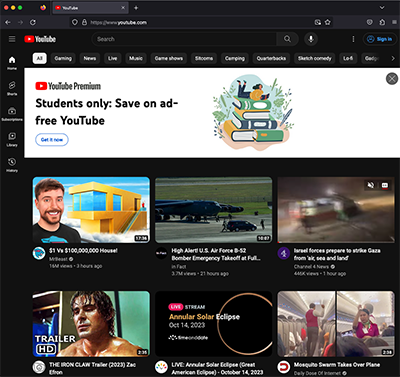Select the Sitcoms category chip
This screenshot has height=377, width=400.
coord(204,58)
